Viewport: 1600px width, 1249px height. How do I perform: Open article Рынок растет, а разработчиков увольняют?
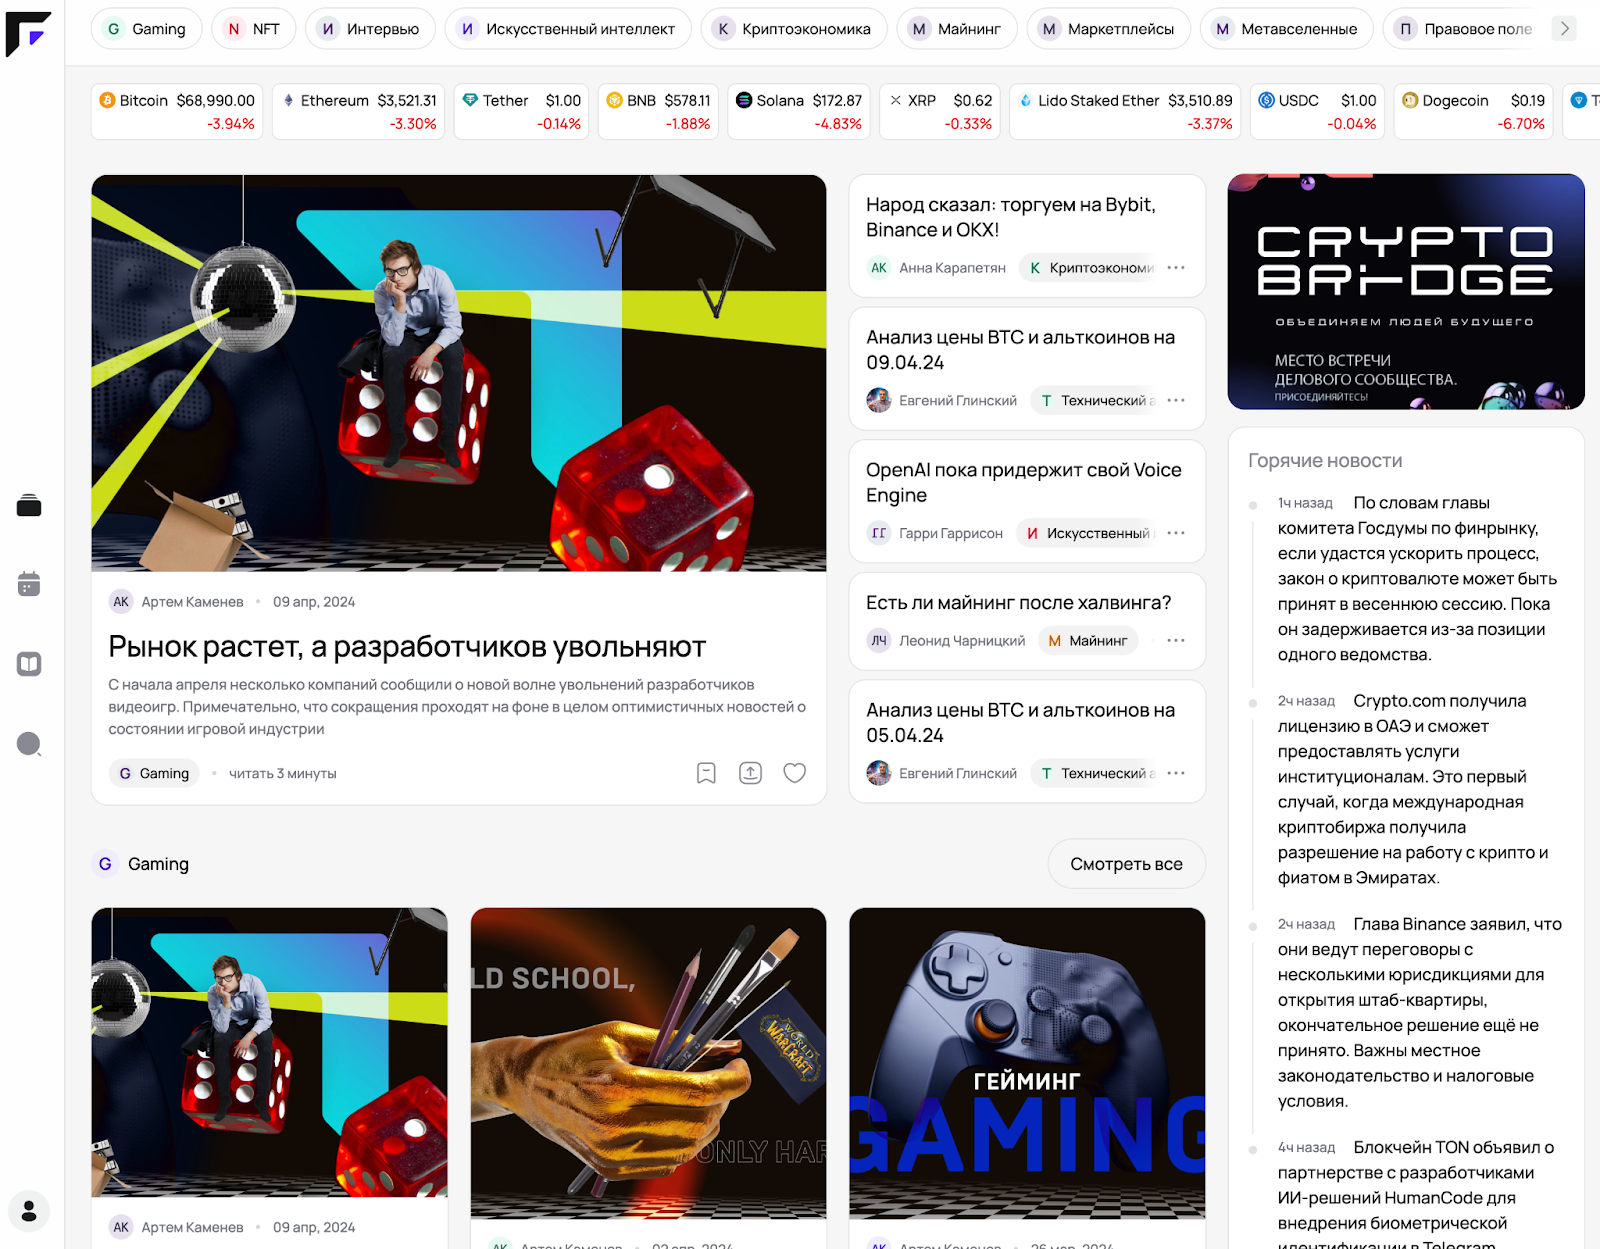(407, 647)
